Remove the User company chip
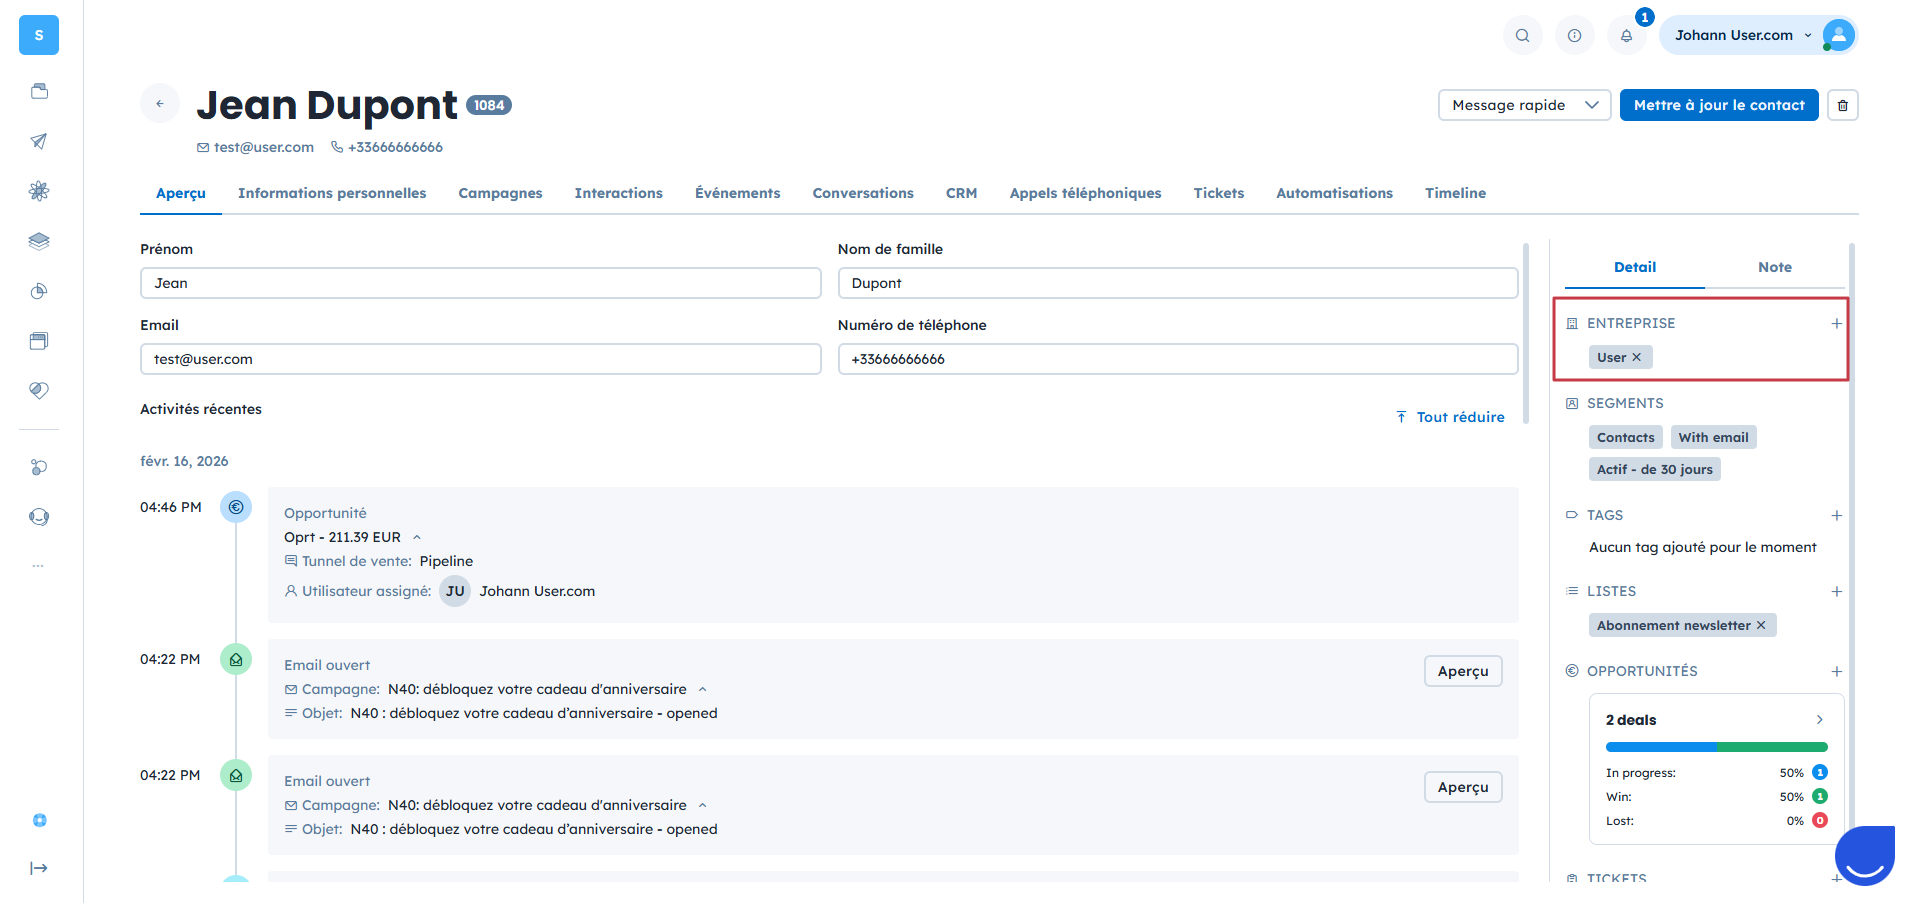 [1636, 357]
